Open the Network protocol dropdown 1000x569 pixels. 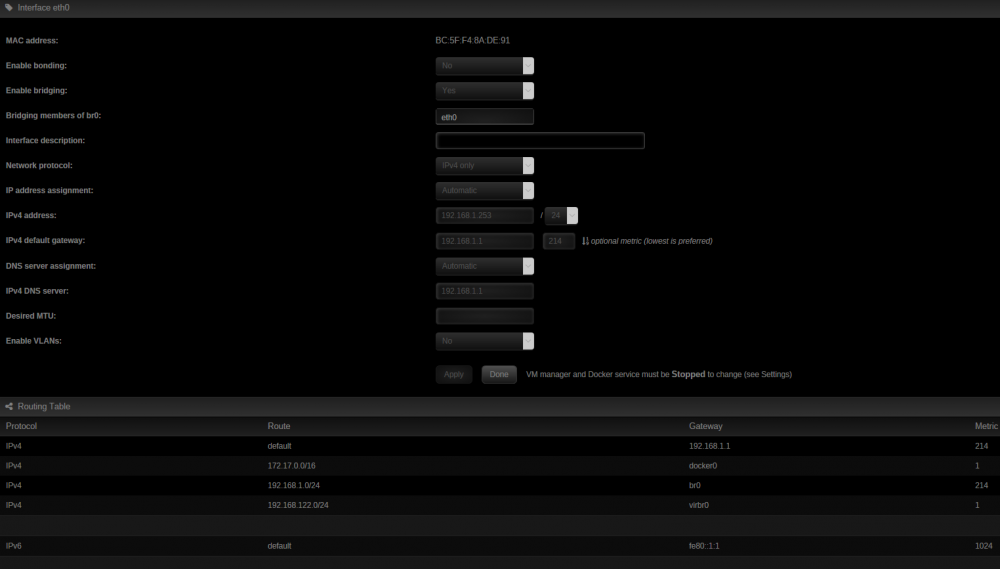pos(485,165)
